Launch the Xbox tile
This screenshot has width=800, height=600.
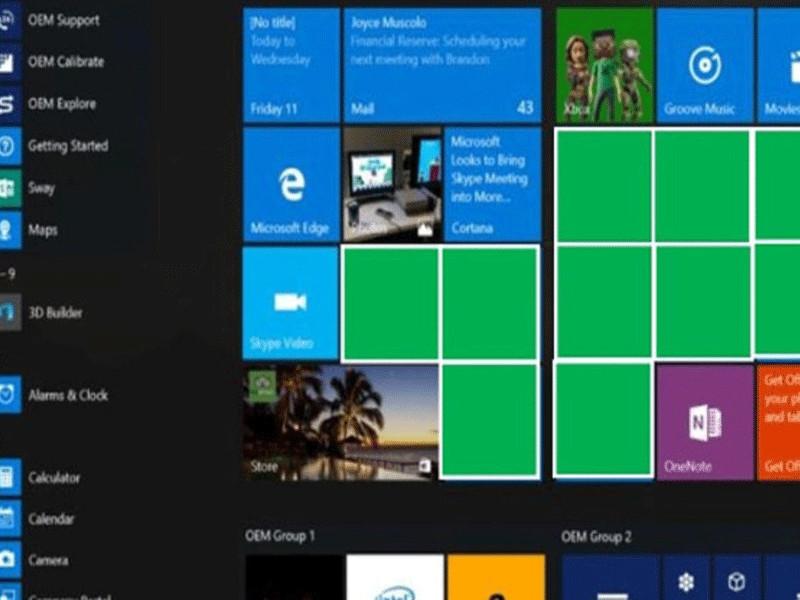point(605,65)
